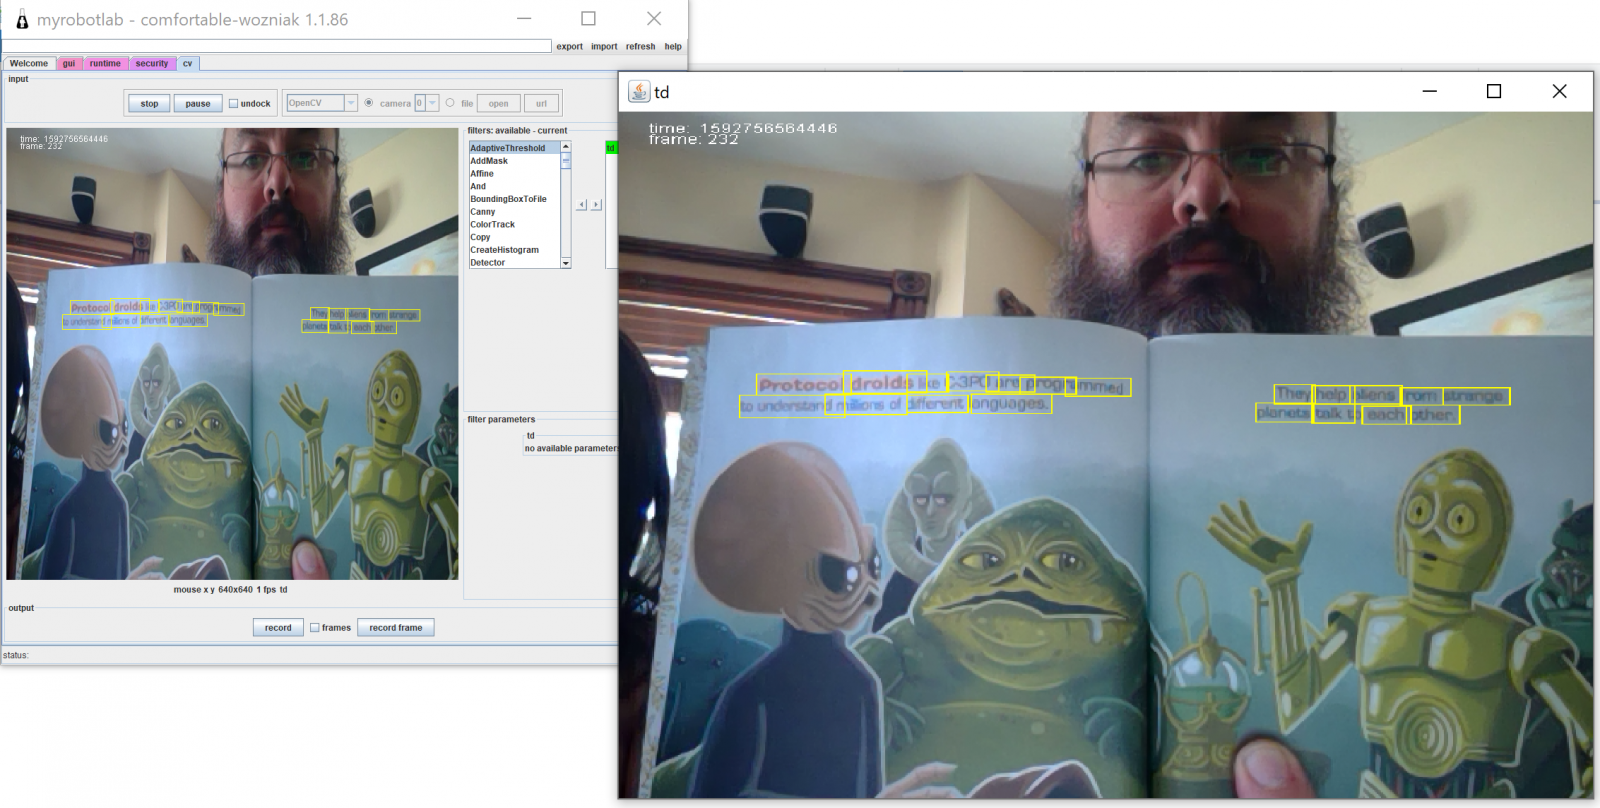Switch to the Welcome tab
1600x808 pixels.
coord(29,63)
